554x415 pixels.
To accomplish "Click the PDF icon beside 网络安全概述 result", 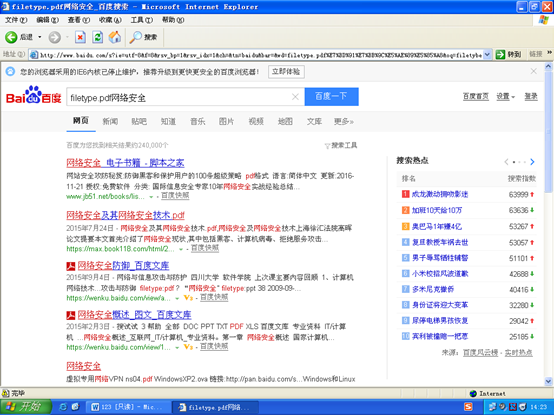I will click(x=71, y=315).
